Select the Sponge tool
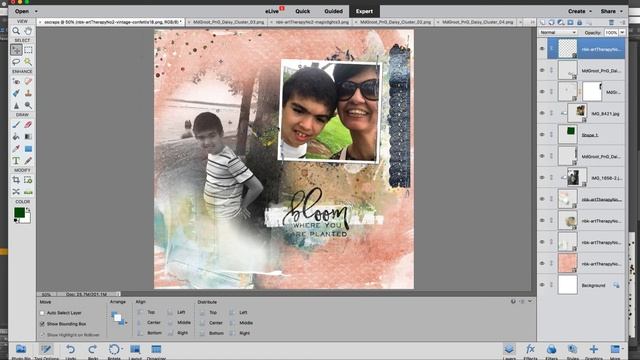The height and width of the screenshot is (360, 640). tap(28, 105)
